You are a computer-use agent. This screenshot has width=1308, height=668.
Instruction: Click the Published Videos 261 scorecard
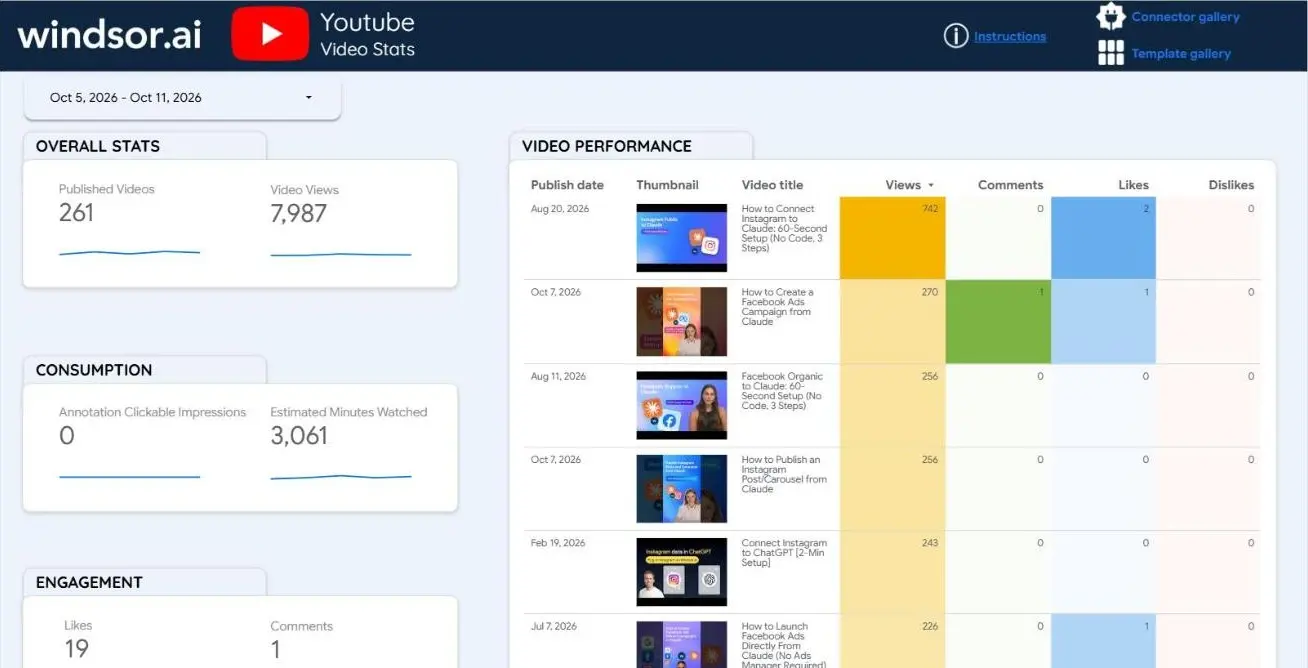click(129, 223)
